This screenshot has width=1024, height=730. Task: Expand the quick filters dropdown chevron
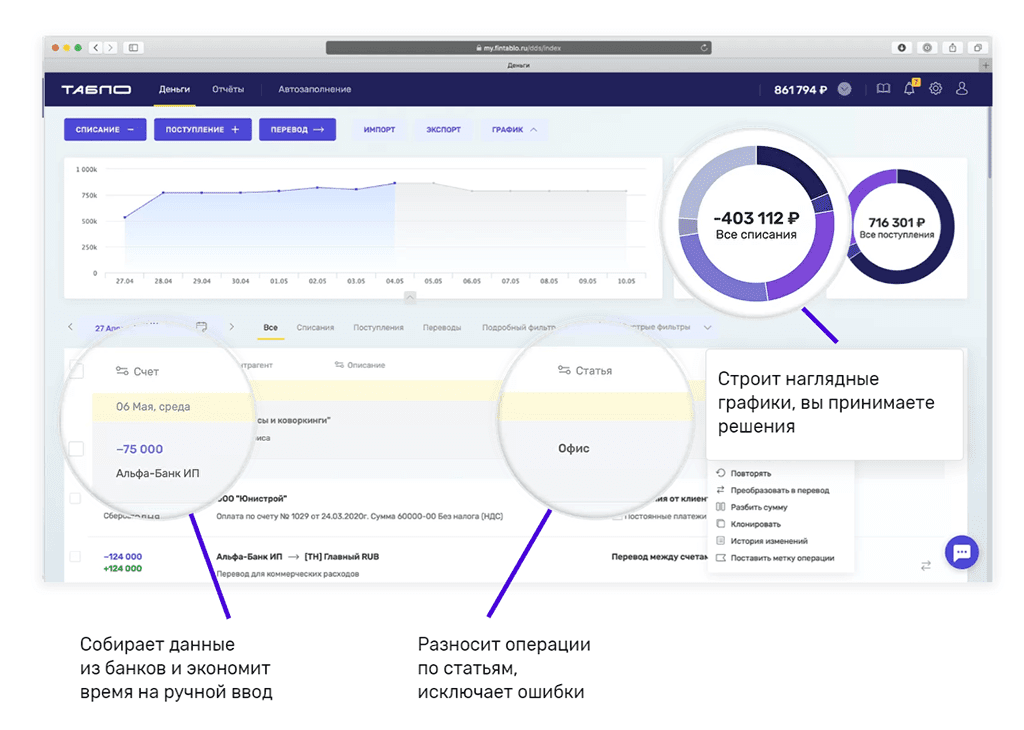click(708, 327)
